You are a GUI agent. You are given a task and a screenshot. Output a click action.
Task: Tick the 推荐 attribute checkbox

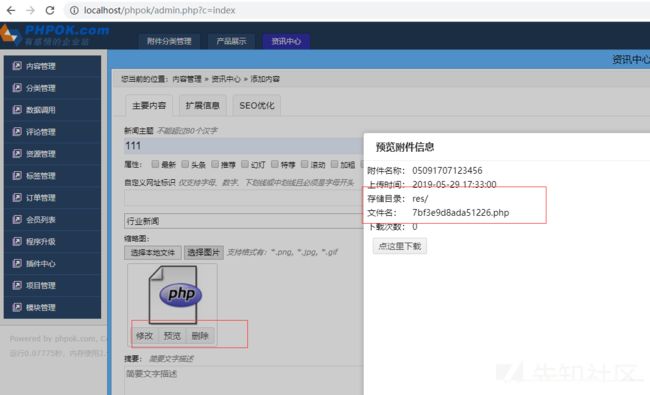click(x=215, y=164)
